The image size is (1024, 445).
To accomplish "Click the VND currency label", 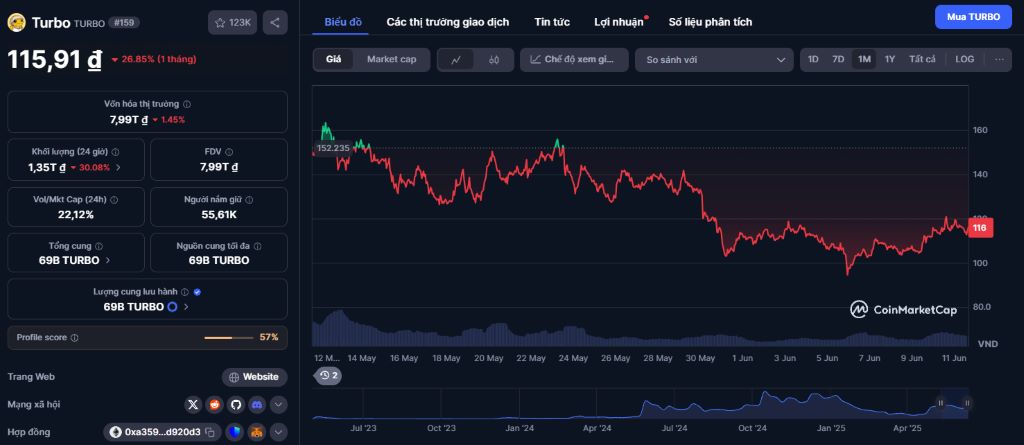I will 987,343.
